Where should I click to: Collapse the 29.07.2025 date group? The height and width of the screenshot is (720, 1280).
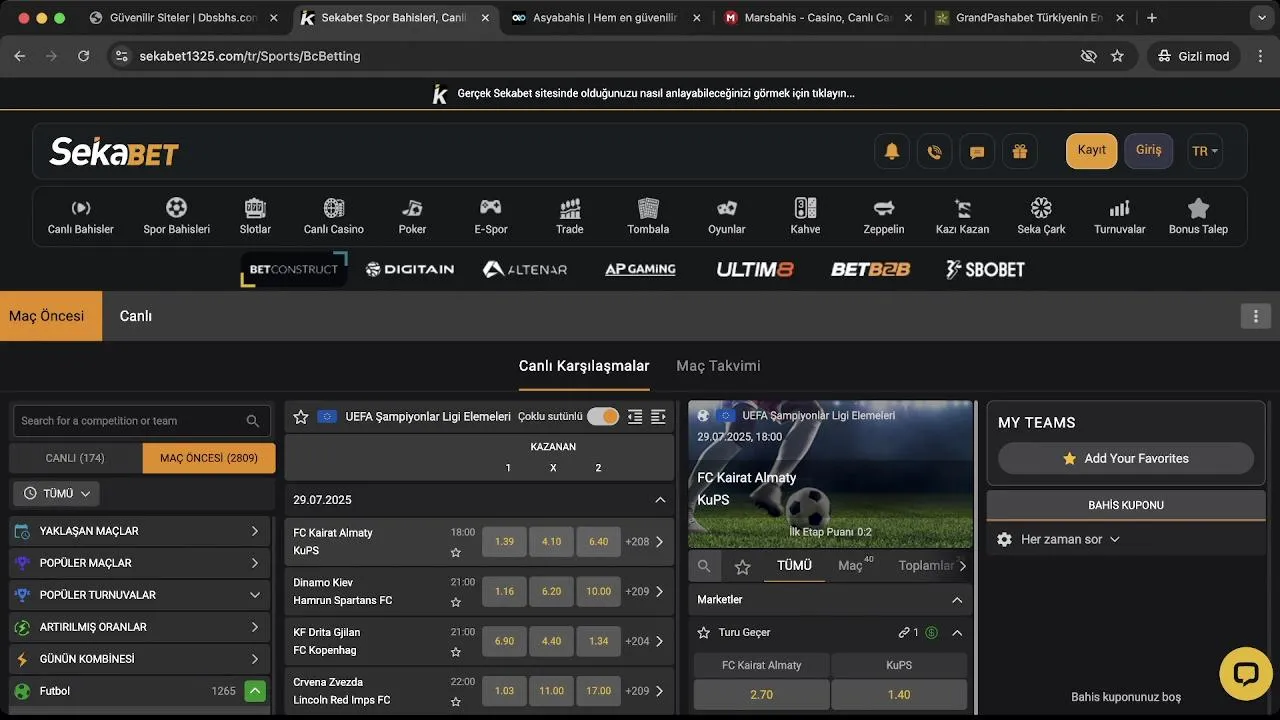pyautogui.click(x=660, y=500)
